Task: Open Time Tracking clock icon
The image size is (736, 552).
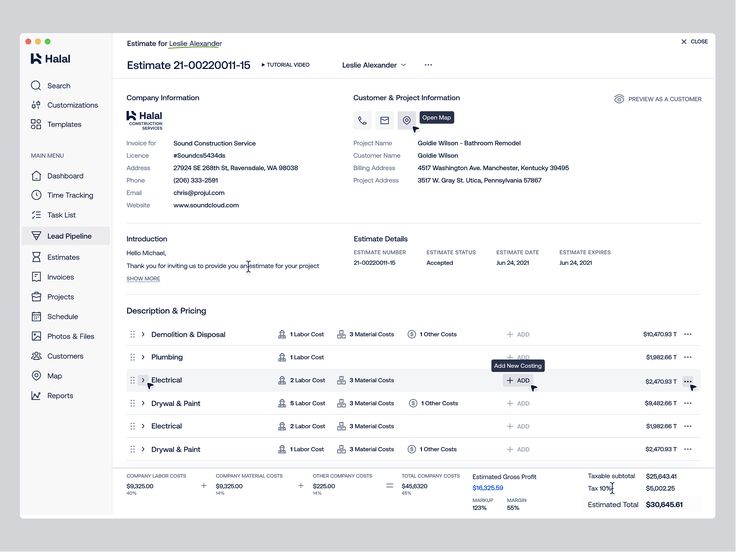Action: pyautogui.click(x=36, y=195)
